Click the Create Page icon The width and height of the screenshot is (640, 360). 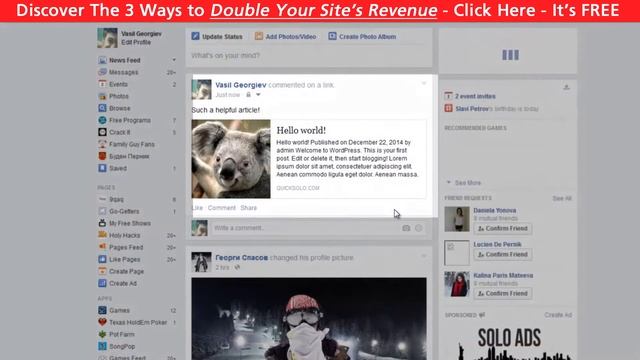click(x=102, y=271)
